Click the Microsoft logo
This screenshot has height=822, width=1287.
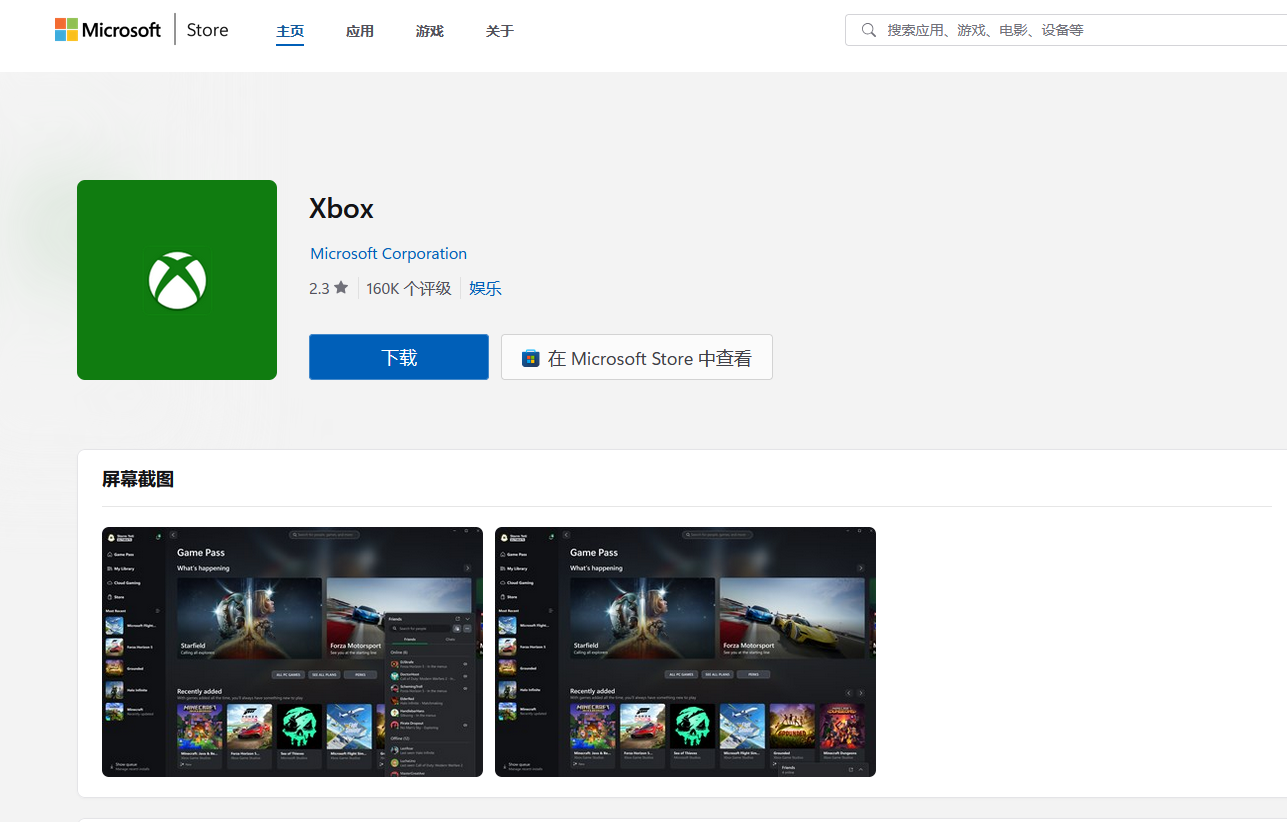pyautogui.click(x=107, y=29)
